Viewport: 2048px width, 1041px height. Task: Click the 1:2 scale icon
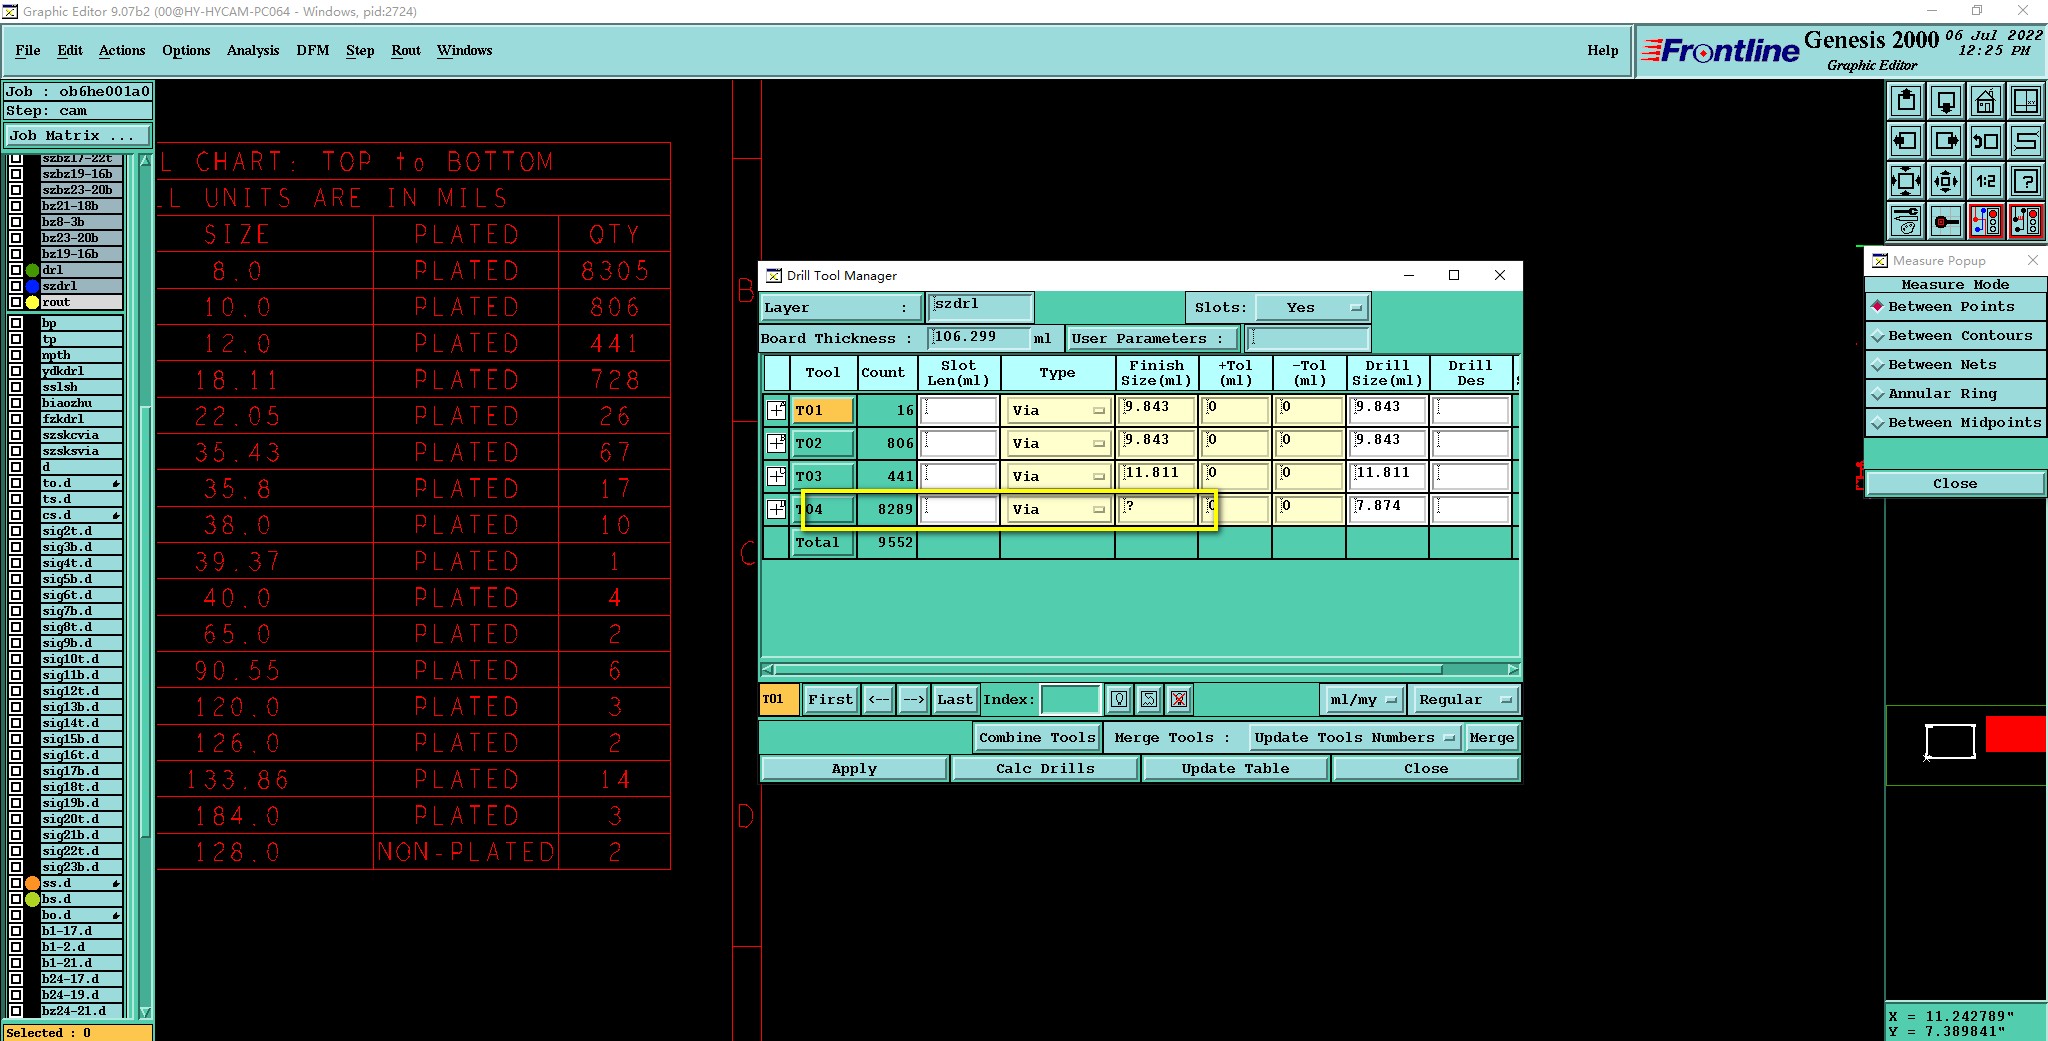[1986, 181]
